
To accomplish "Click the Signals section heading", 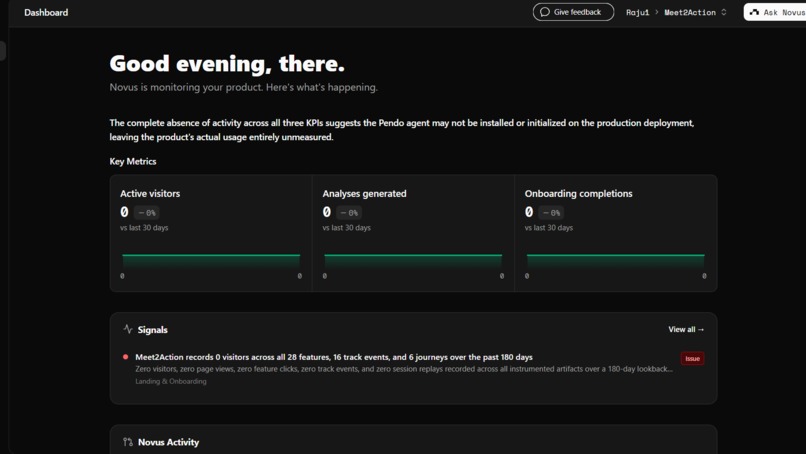I will tap(152, 330).
